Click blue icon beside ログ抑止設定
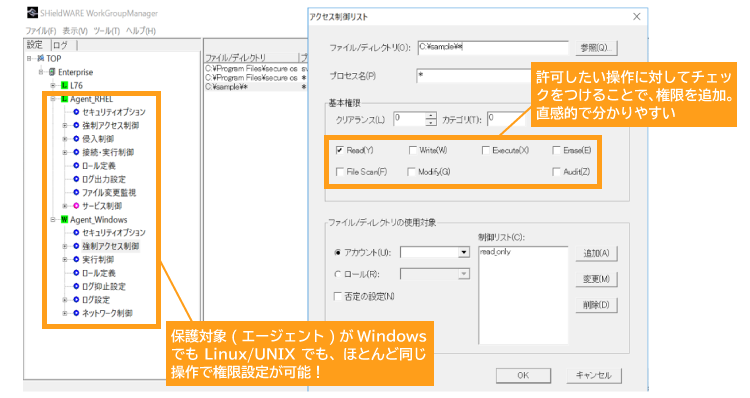The height and width of the screenshot is (398, 750). (76, 286)
